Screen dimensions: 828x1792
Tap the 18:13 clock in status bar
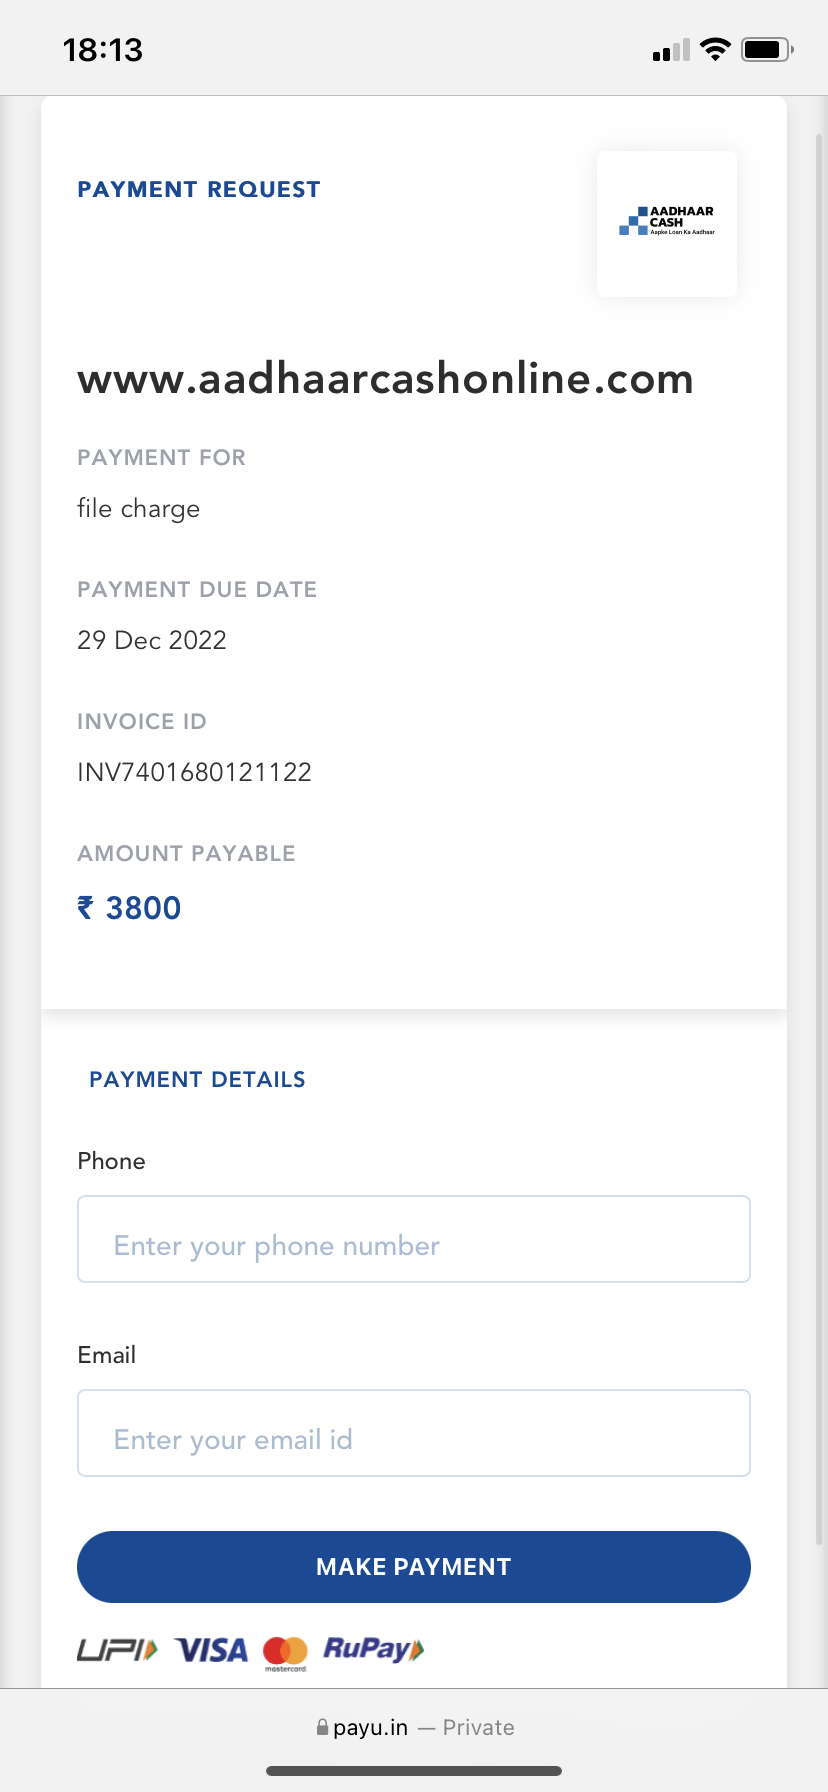click(103, 50)
